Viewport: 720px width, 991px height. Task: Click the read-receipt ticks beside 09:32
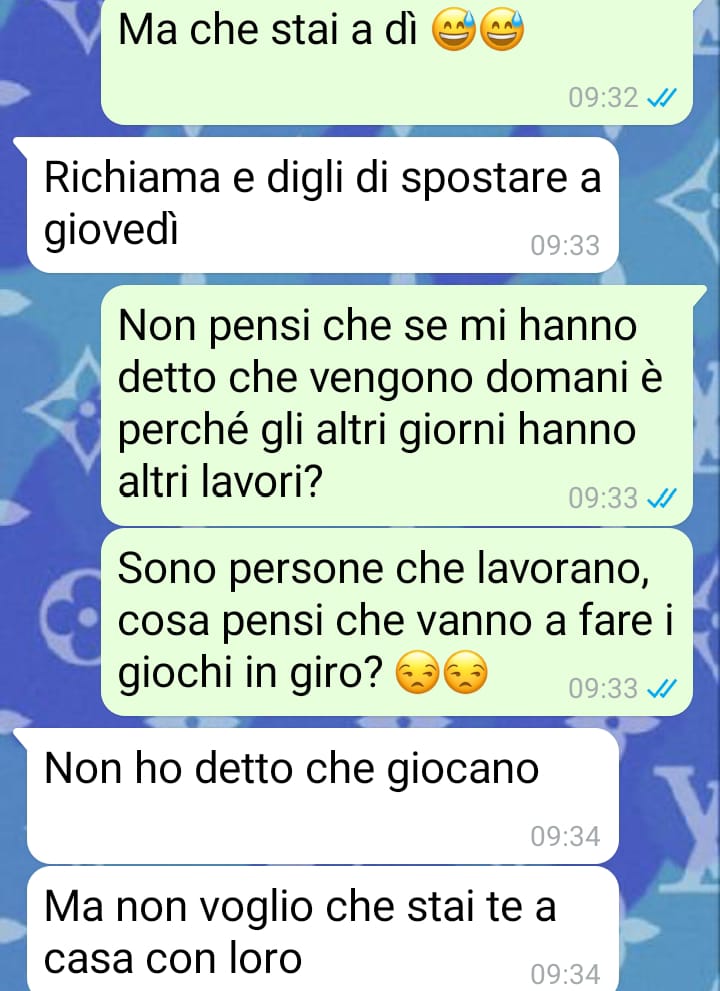point(662,98)
